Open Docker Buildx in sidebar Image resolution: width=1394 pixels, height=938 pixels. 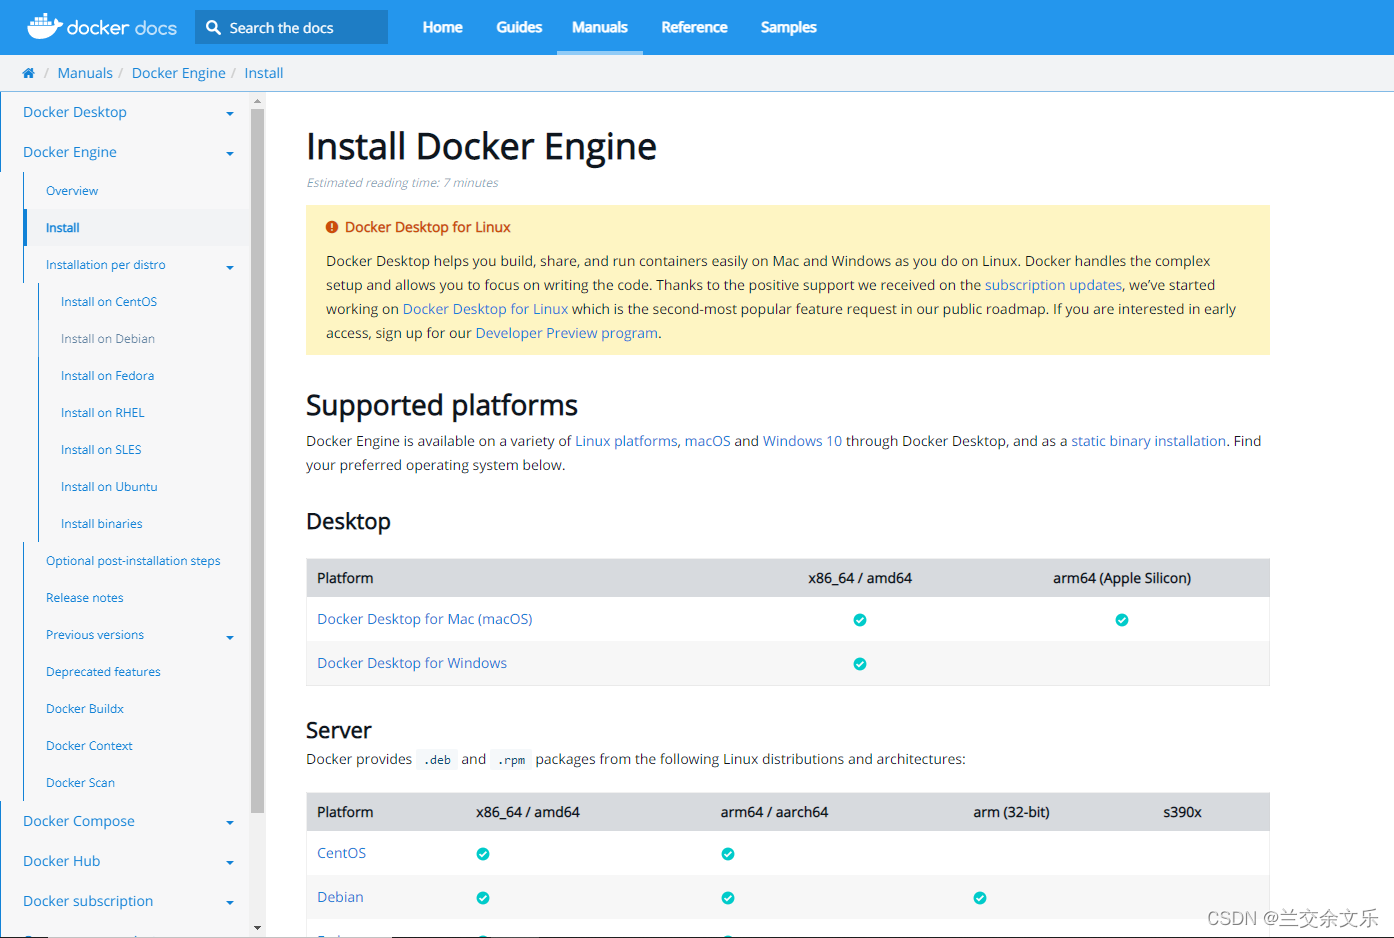tap(85, 709)
